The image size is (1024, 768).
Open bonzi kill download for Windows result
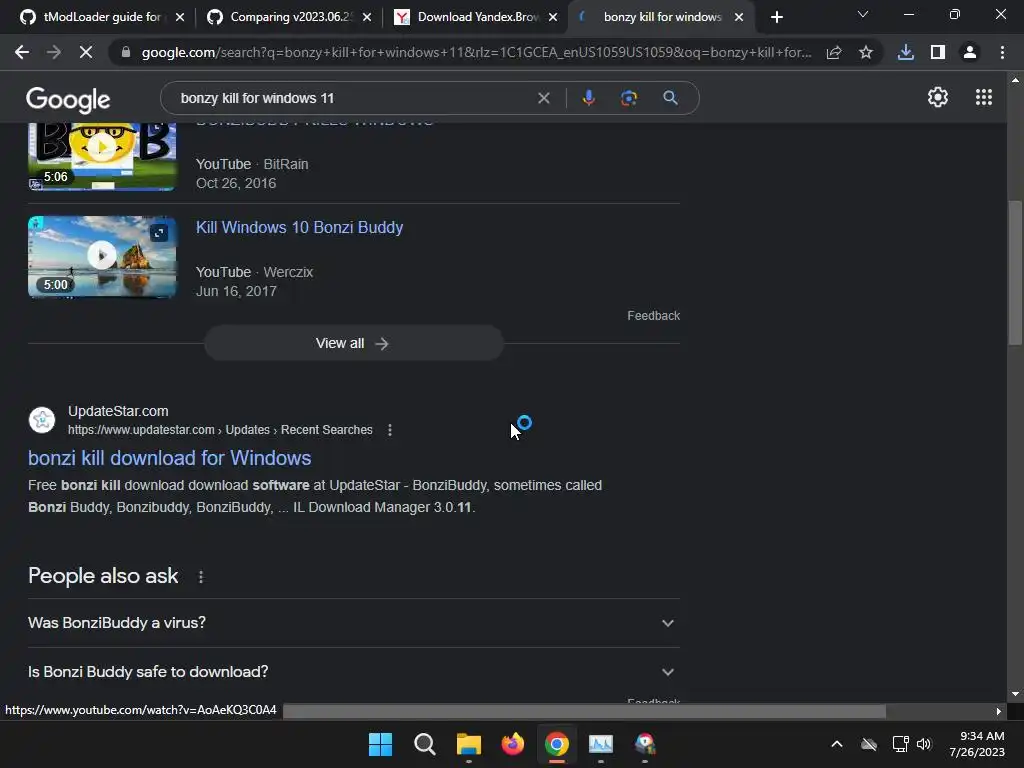tap(170, 458)
